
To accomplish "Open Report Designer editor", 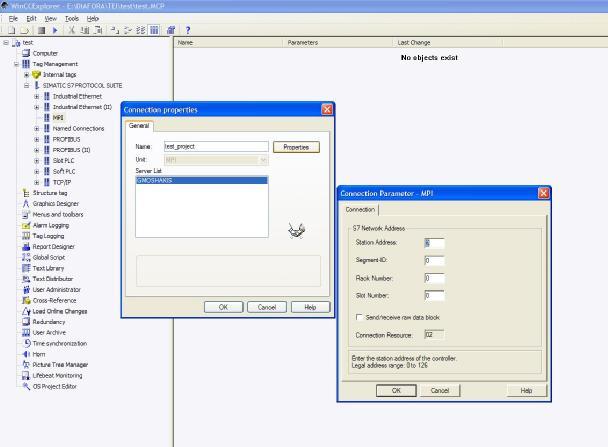I will pyautogui.click(x=54, y=247).
